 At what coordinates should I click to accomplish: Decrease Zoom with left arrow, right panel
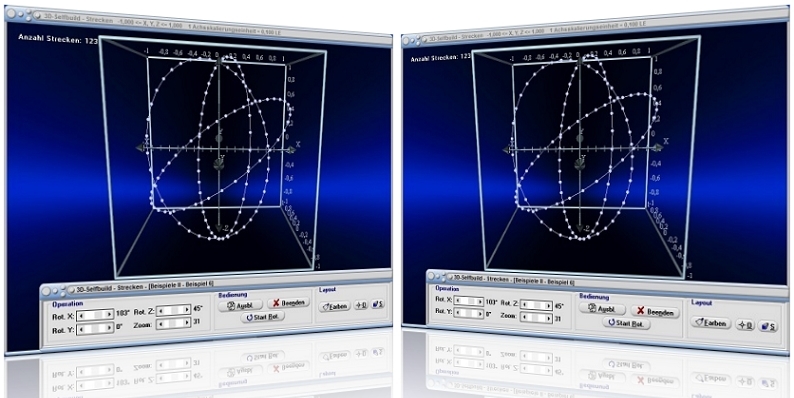click(x=524, y=317)
